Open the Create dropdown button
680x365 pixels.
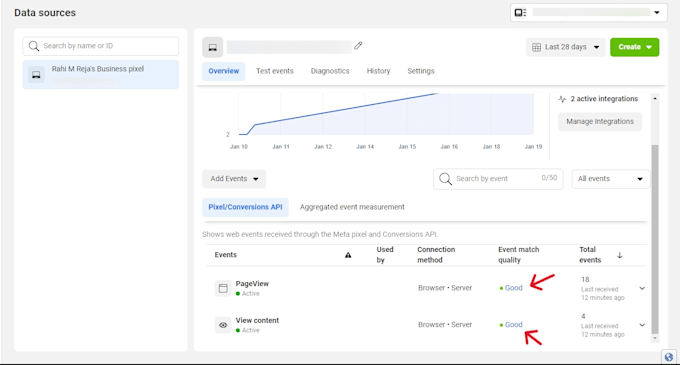click(634, 47)
